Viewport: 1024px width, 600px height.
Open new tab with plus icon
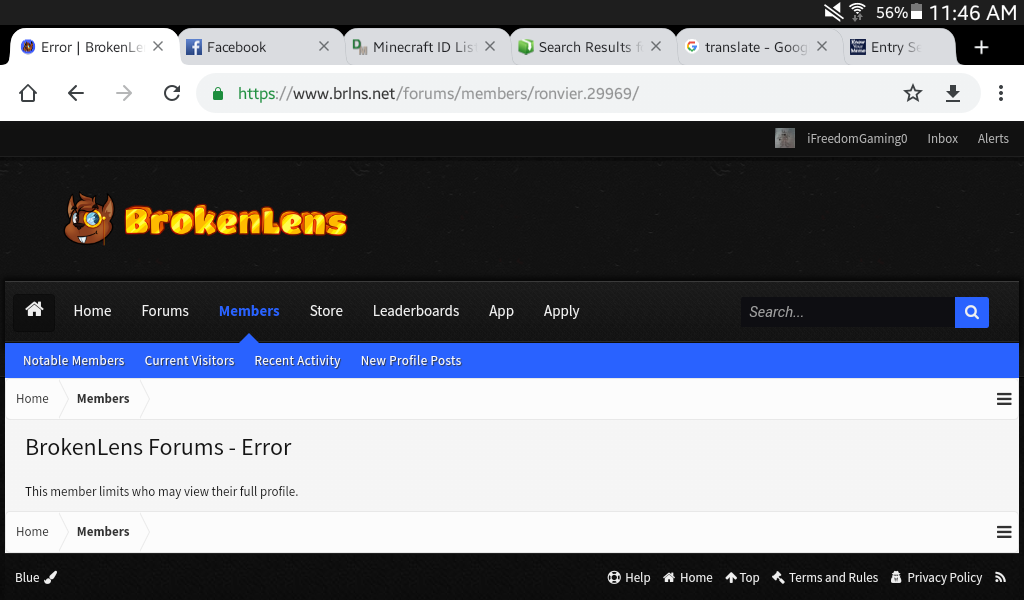(x=981, y=47)
